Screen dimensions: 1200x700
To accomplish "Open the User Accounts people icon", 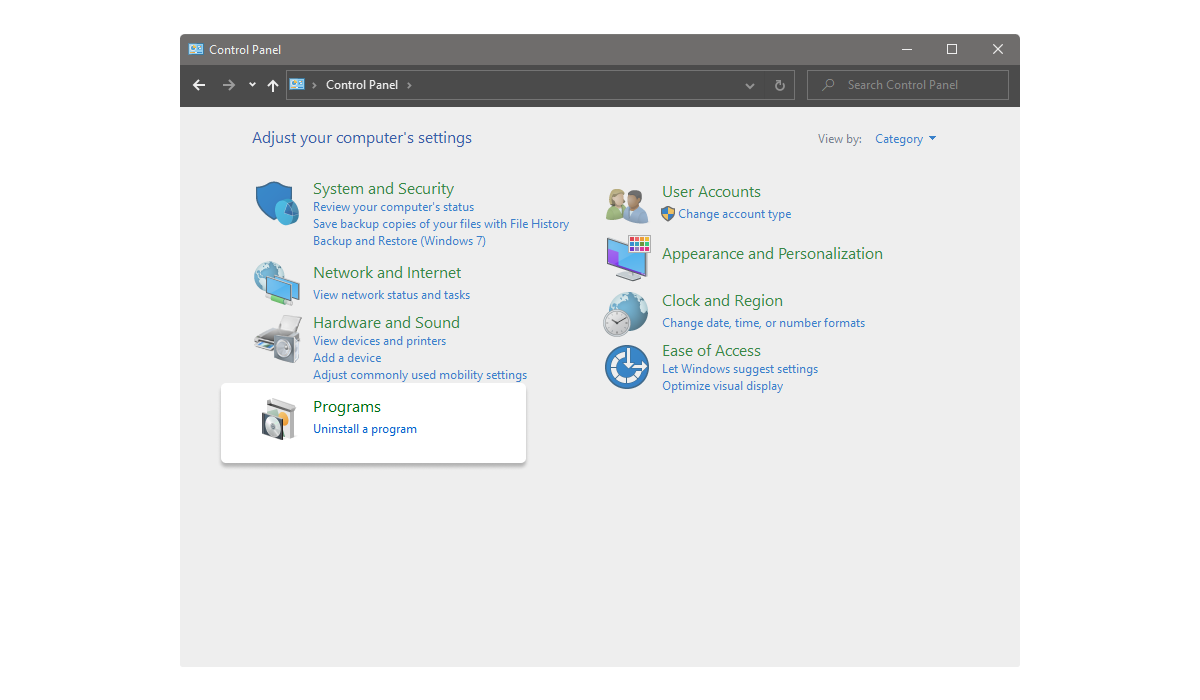I will 628,205.
